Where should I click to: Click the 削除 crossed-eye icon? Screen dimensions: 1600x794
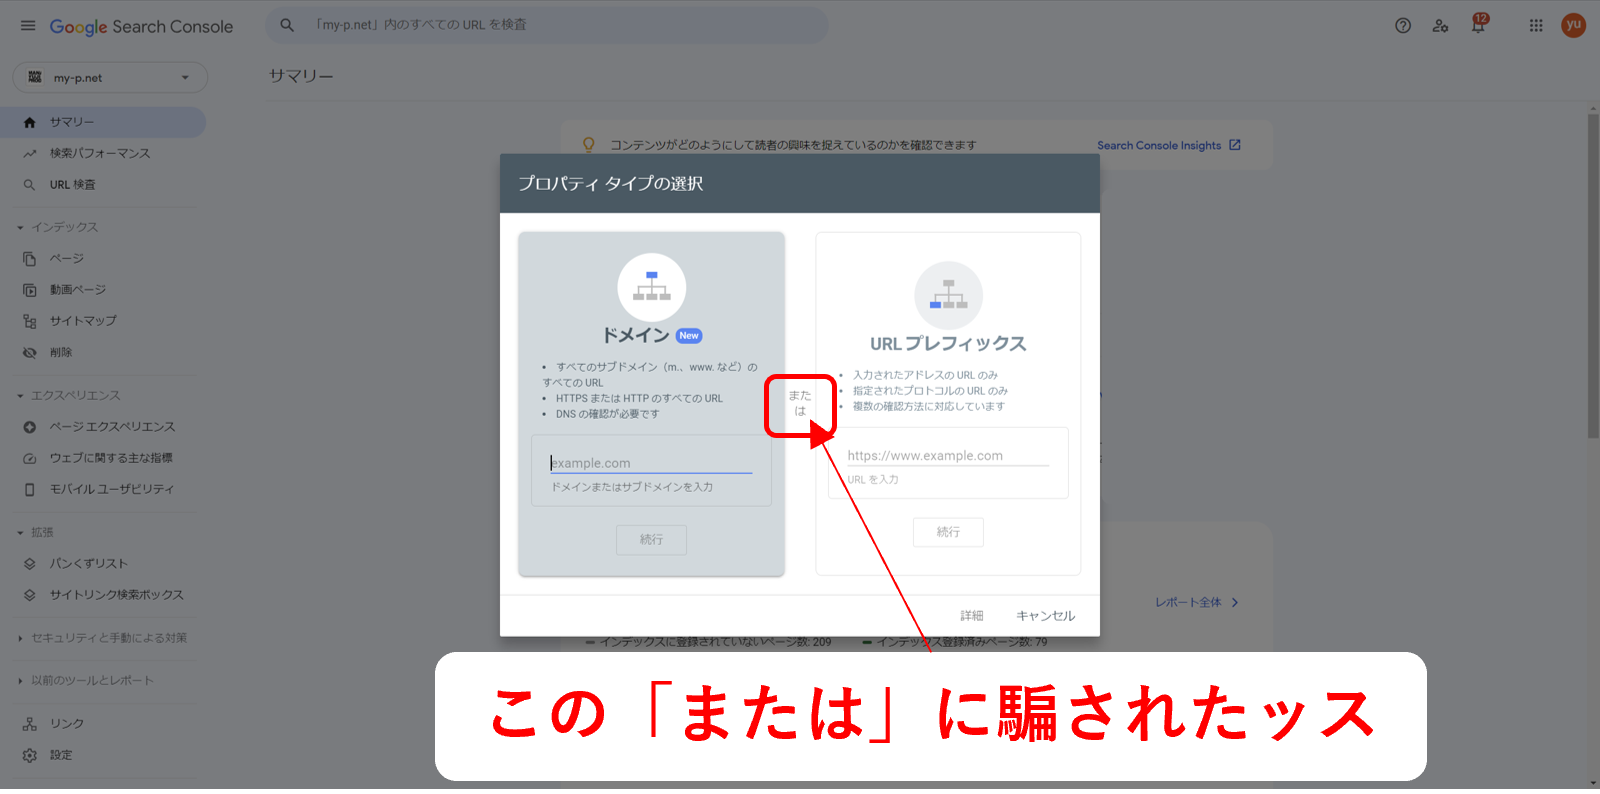point(30,353)
